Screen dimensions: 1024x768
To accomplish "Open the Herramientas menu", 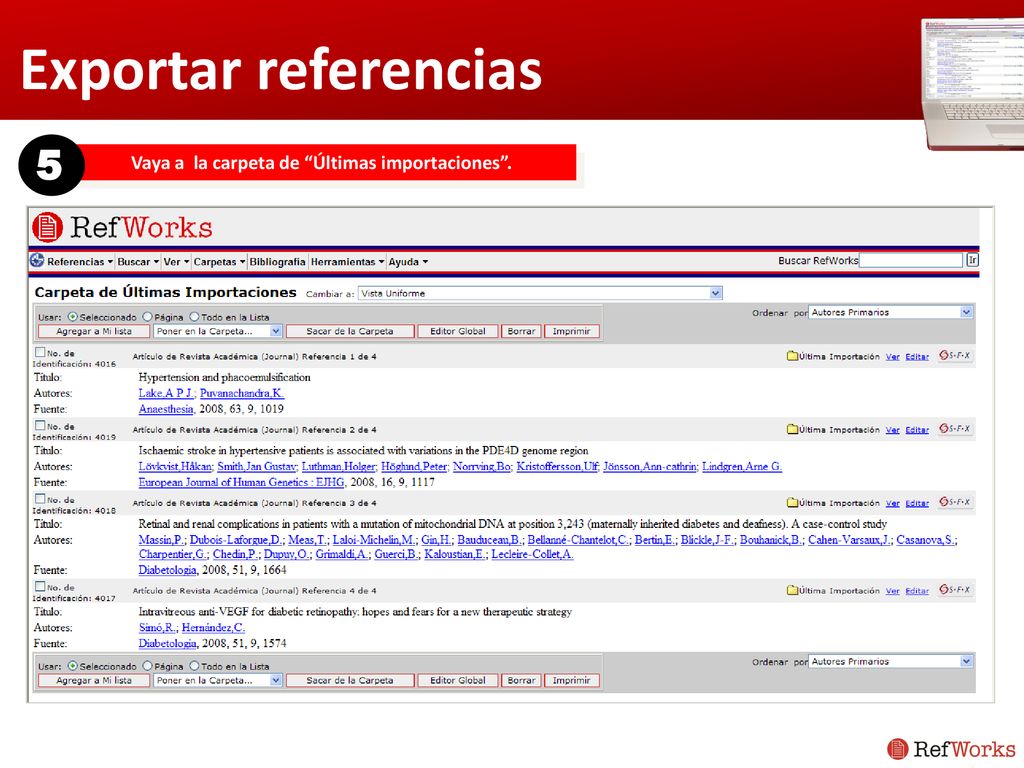I will [347, 261].
